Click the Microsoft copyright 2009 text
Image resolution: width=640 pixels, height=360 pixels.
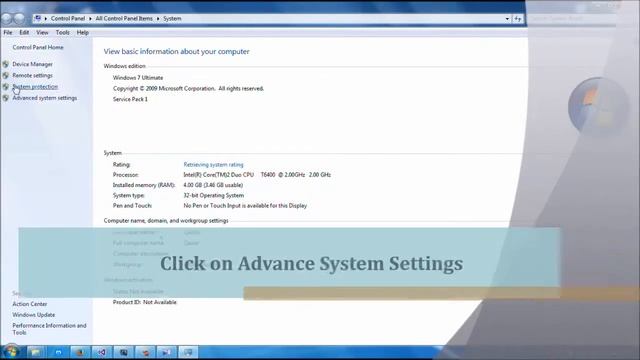188,89
